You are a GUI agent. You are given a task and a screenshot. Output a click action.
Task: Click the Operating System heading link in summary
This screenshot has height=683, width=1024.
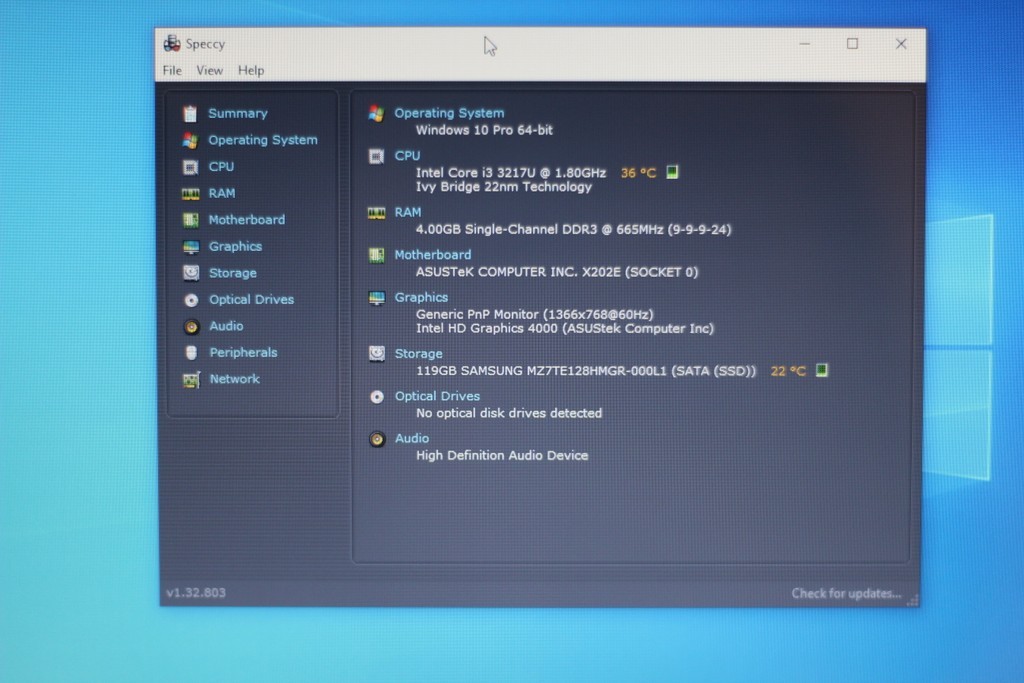(449, 114)
